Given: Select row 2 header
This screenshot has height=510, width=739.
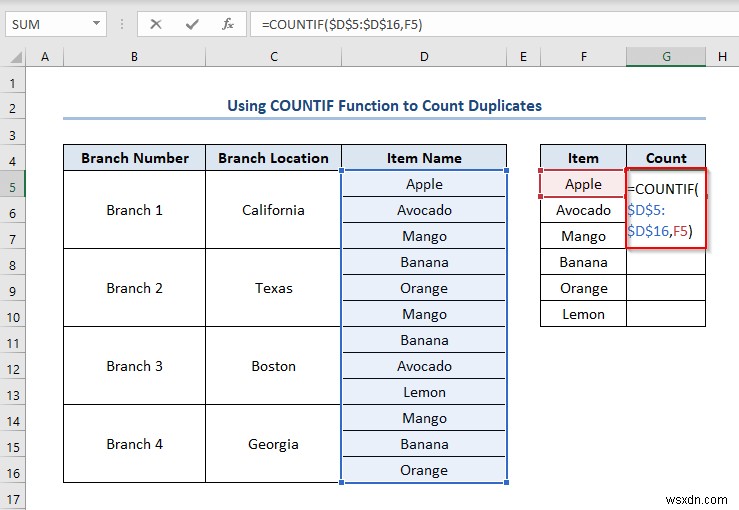Looking at the screenshot, I should pos(13,108).
